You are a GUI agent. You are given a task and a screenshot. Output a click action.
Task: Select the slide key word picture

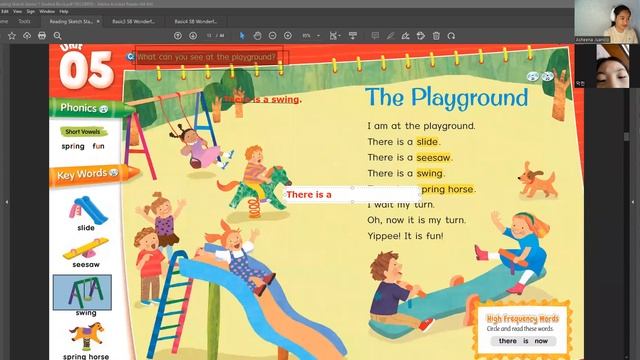point(88,210)
